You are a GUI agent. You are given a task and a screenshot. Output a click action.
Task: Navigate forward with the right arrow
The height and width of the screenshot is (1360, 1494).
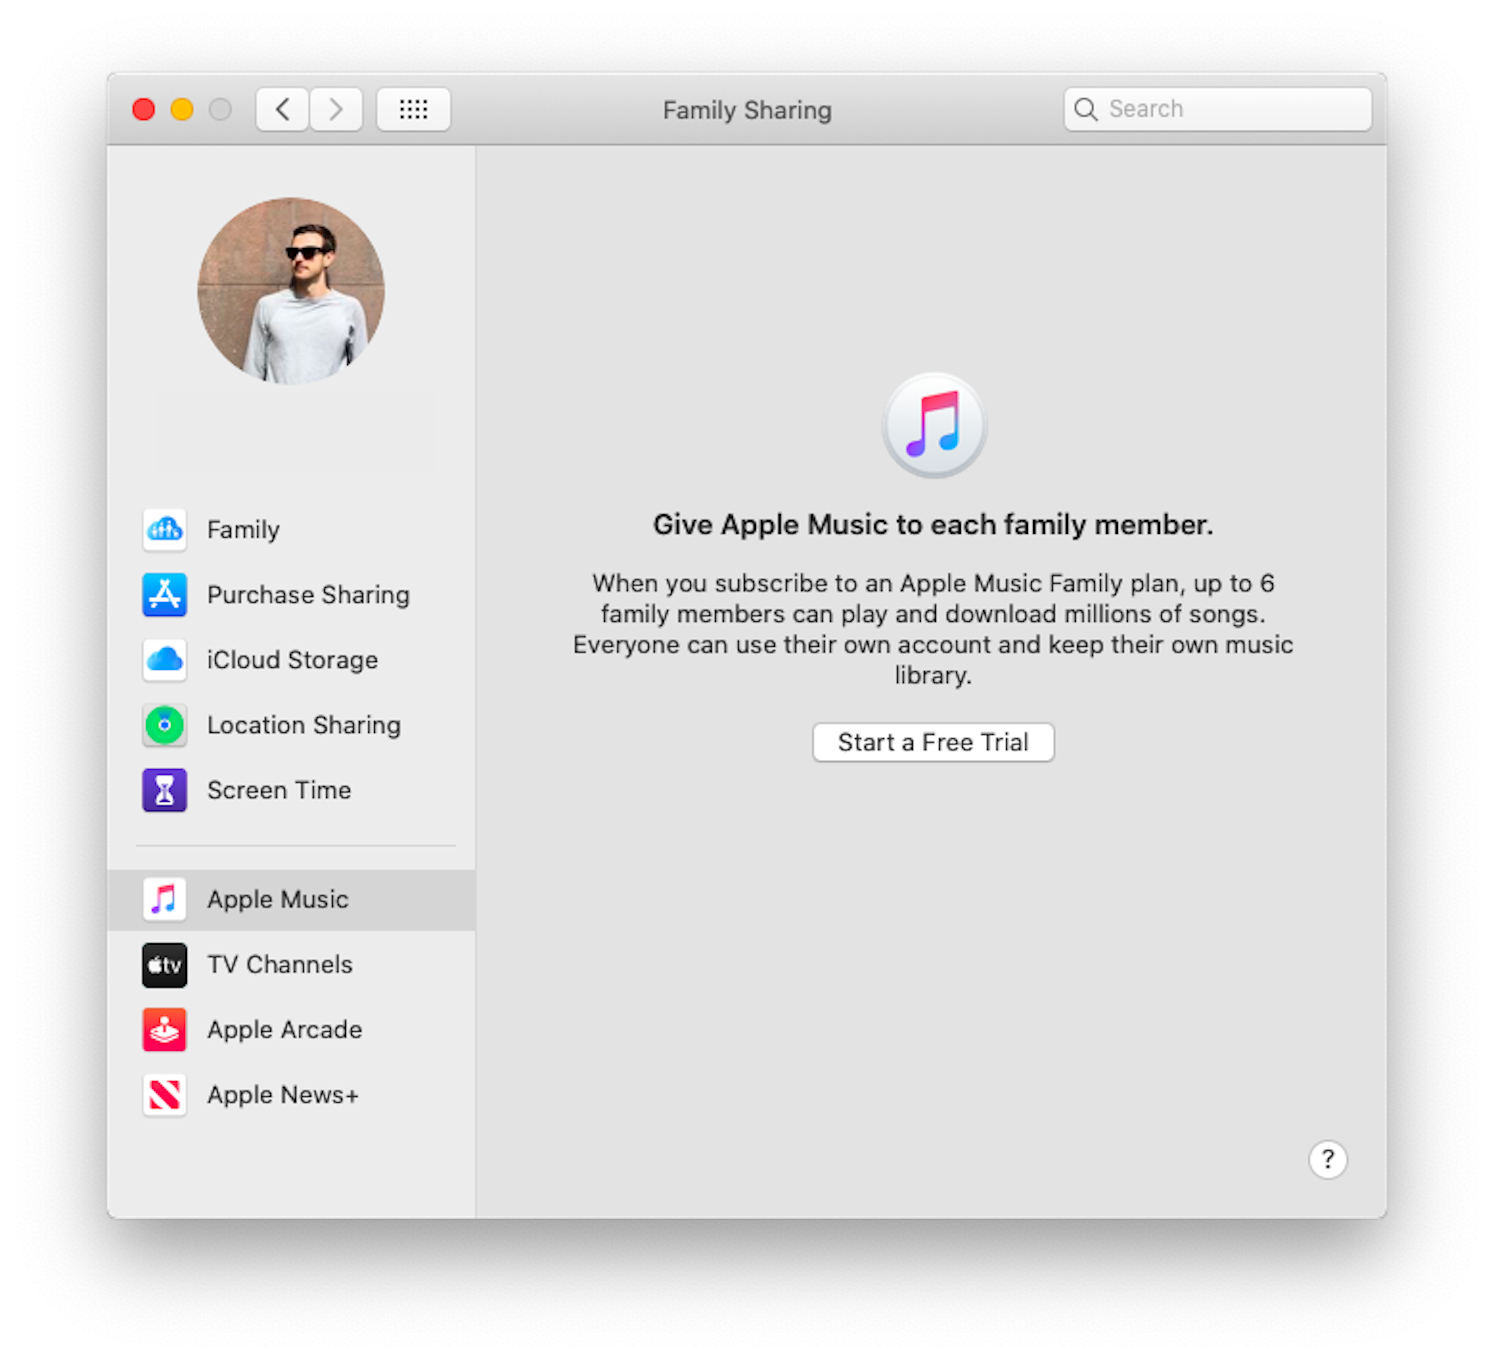pyautogui.click(x=336, y=109)
